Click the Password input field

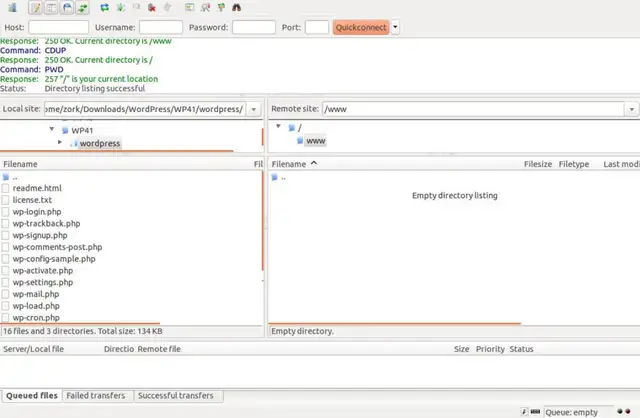[253, 27]
